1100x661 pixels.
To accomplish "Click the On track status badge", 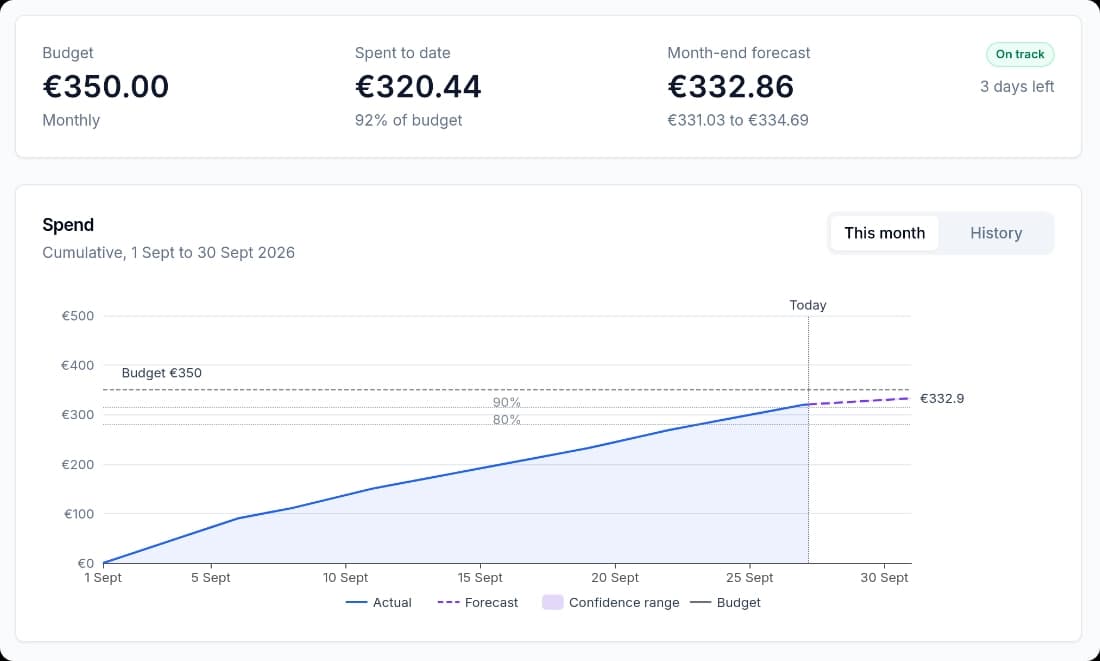I will [x=1019, y=54].
